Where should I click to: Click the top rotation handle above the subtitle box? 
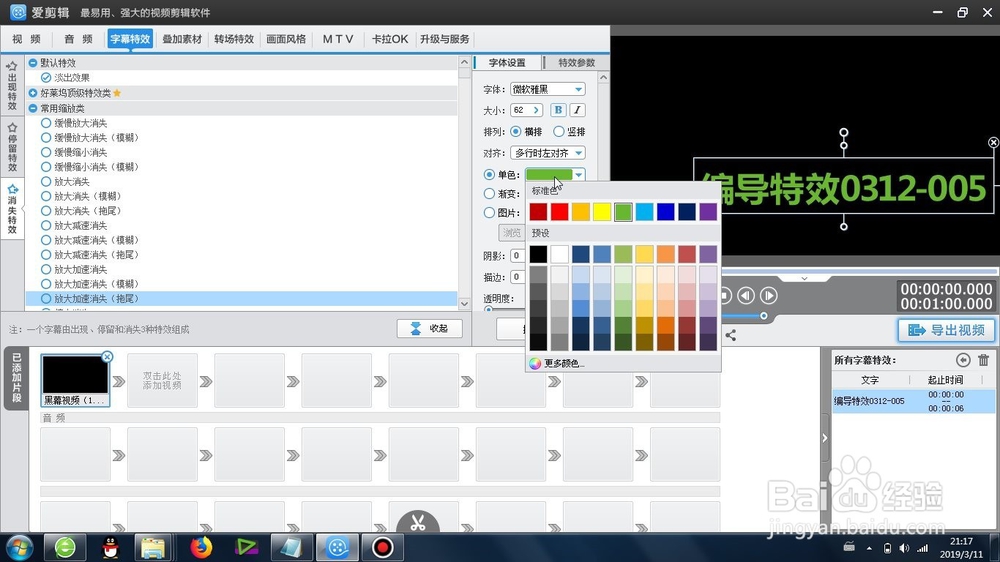point(844,133)
